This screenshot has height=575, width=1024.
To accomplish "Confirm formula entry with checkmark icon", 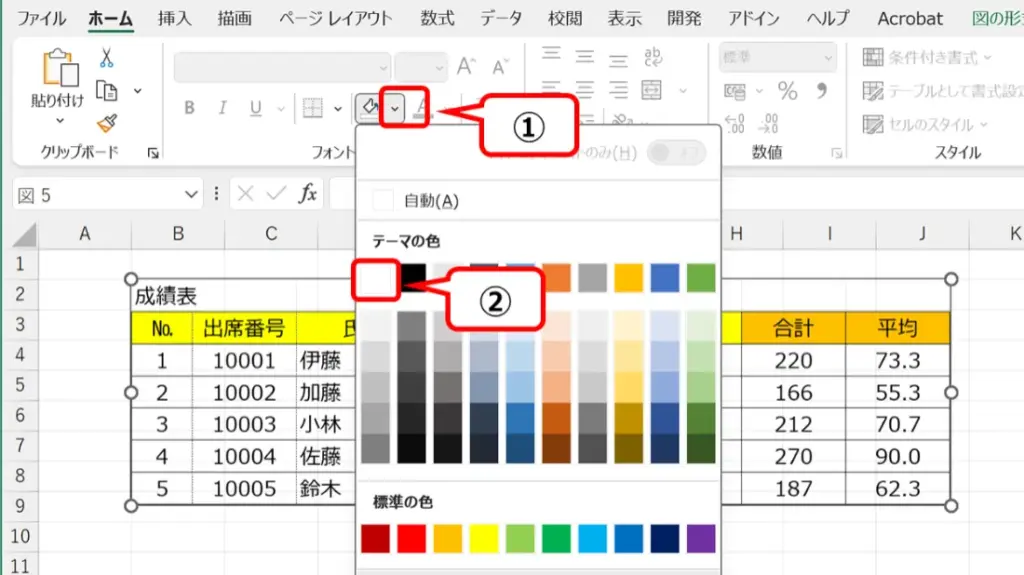I will [x=276, y=194].
